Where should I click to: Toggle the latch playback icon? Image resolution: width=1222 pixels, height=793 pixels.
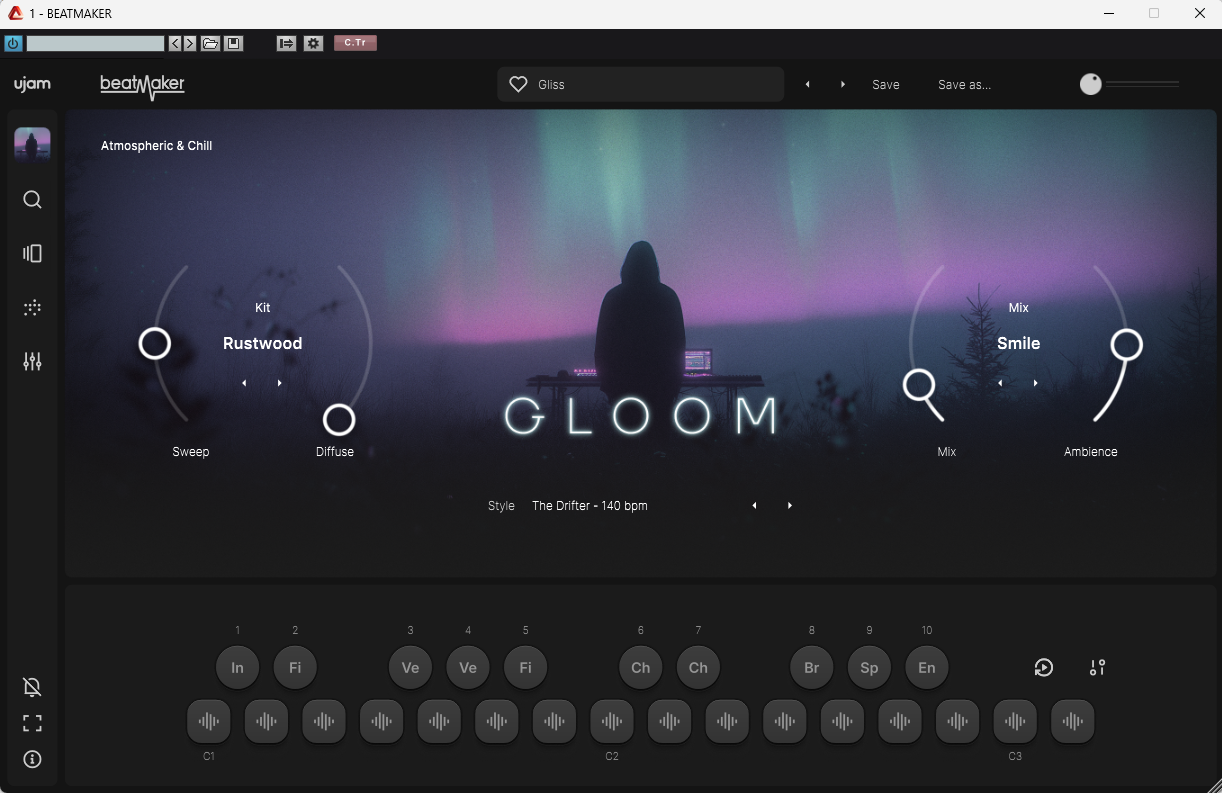point(1044,668)
